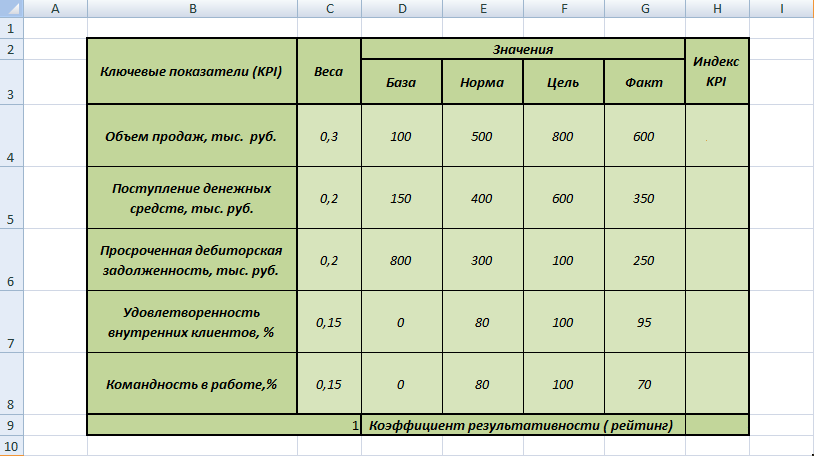This screenshot has width=814, height=456.
Task: Select row 1 header
Action: [10, 28]
